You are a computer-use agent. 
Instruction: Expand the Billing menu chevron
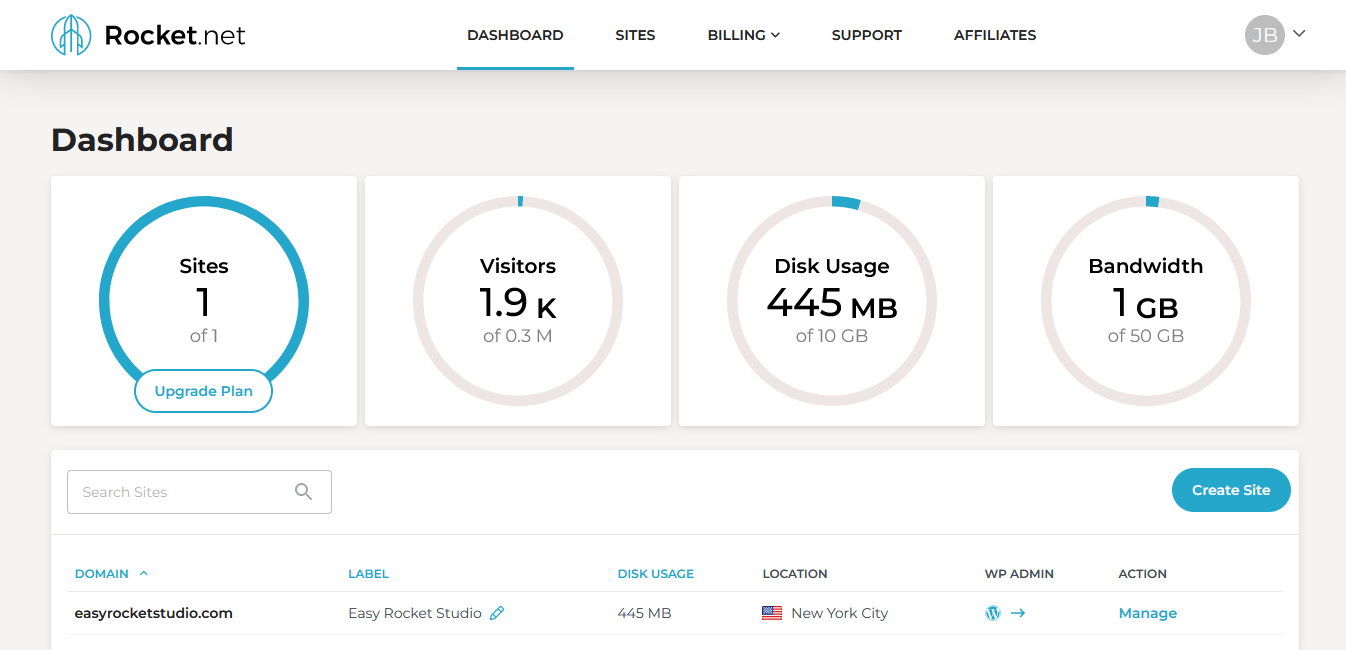pos(775,35)
